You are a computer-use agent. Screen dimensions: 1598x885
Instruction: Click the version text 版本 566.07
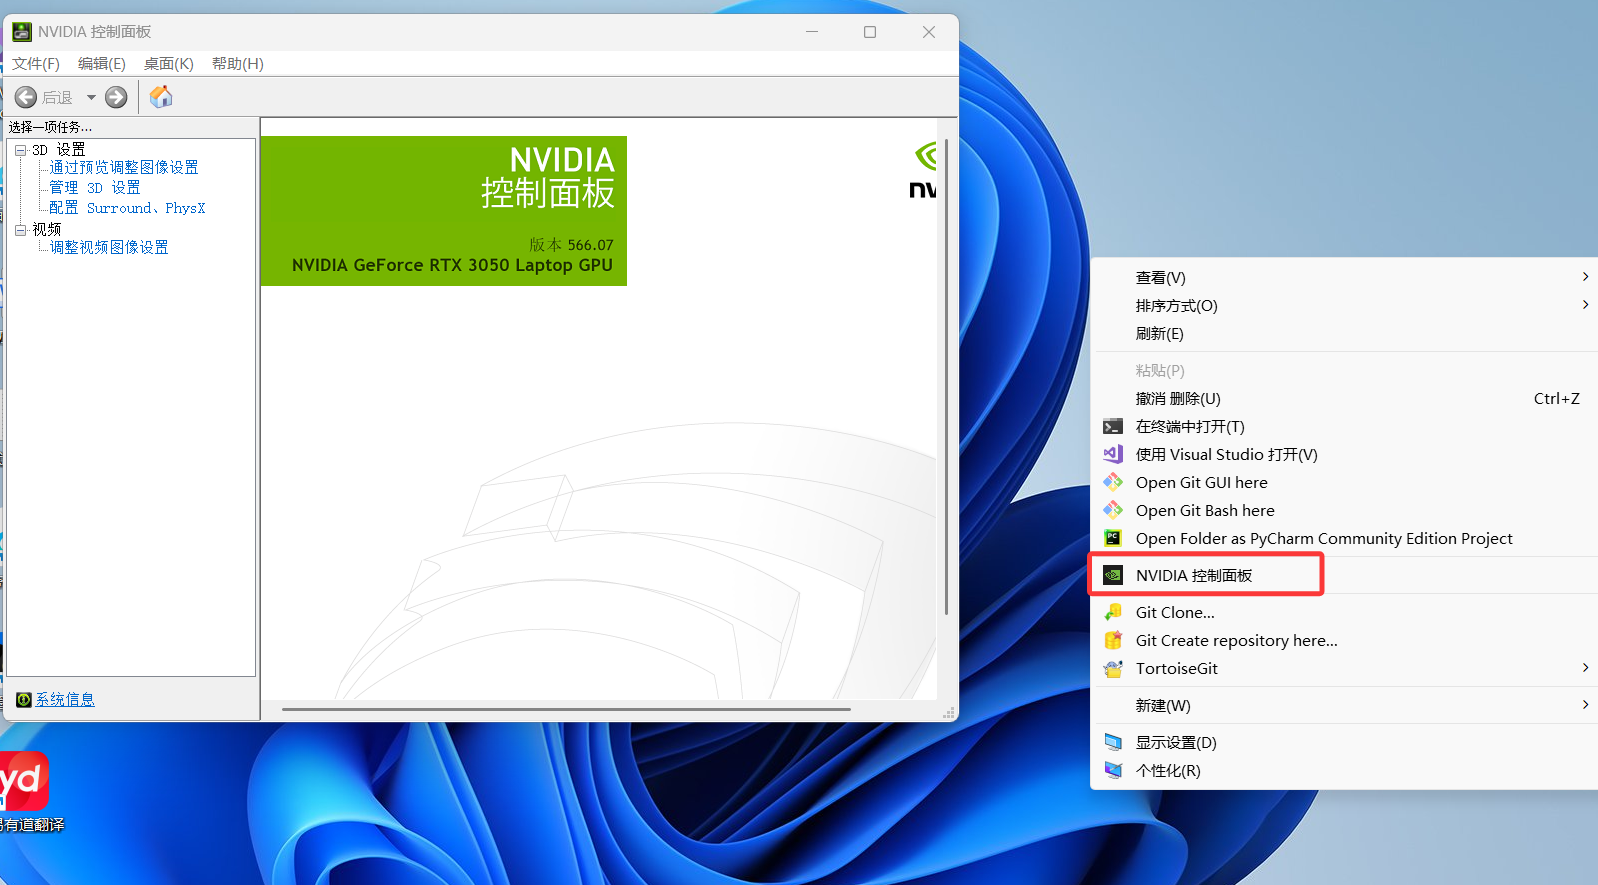[x=571, y=245]
